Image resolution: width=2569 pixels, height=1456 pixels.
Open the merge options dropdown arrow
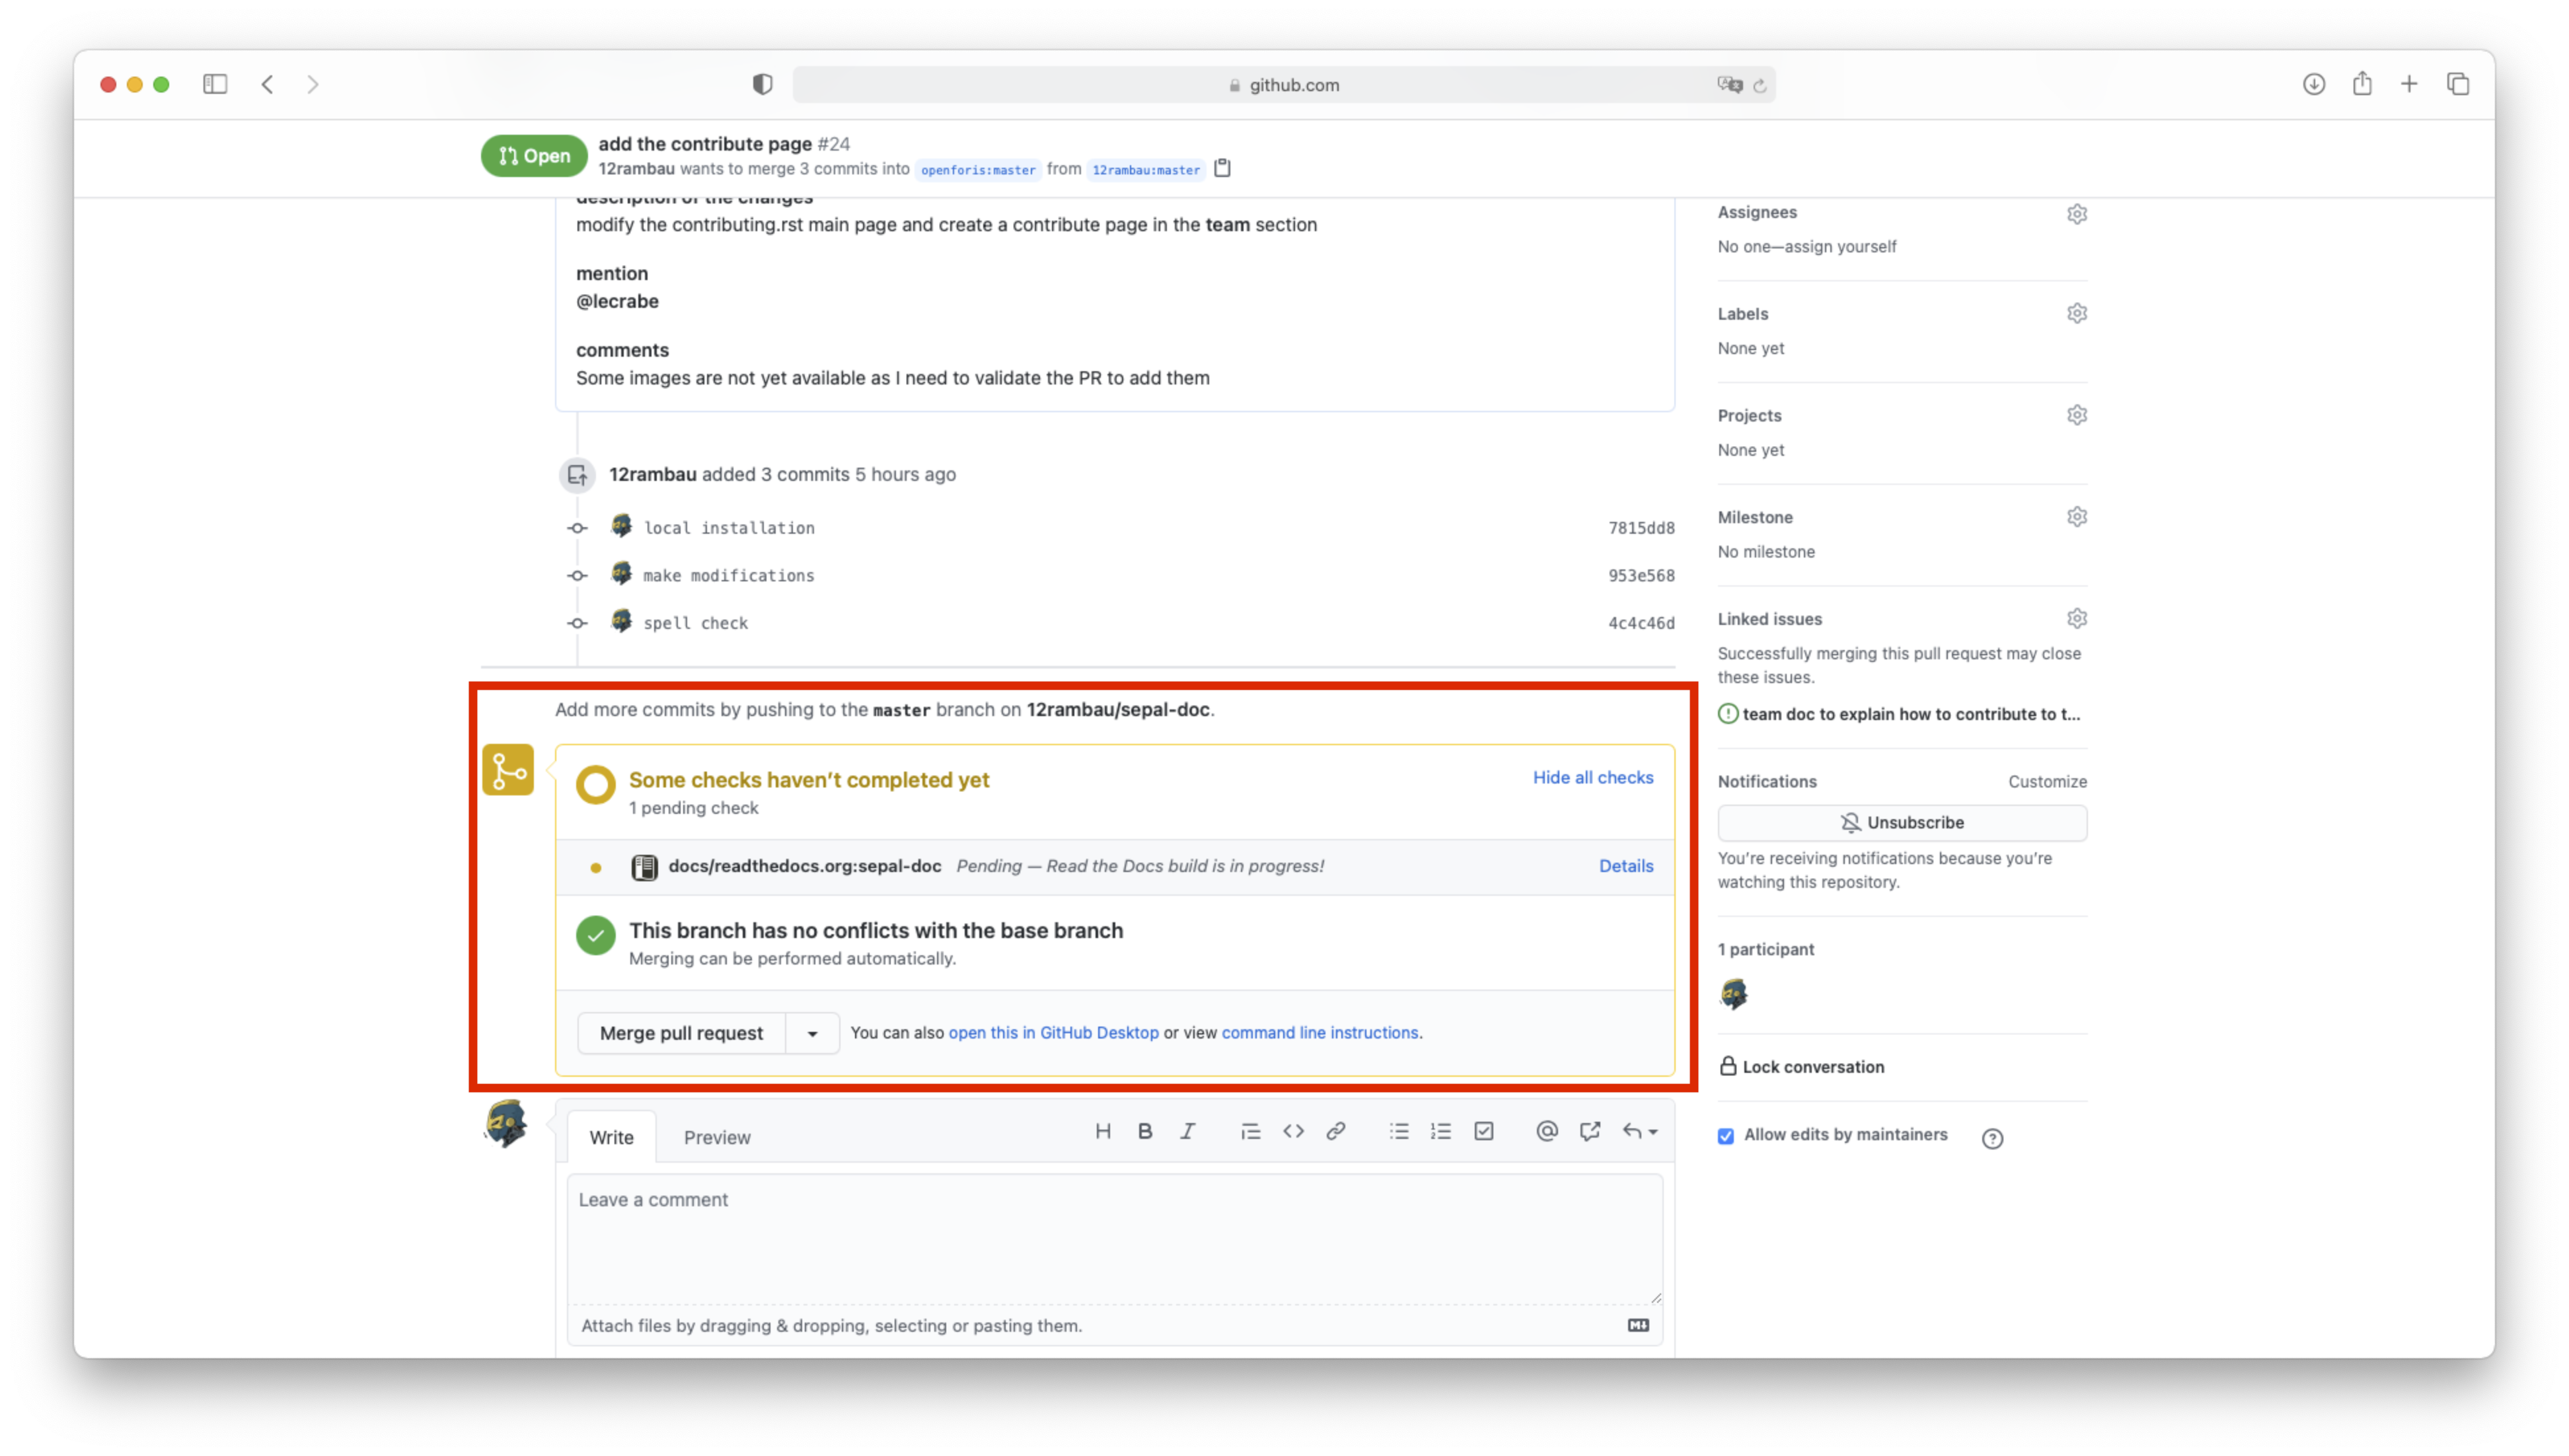(812, 1033)
